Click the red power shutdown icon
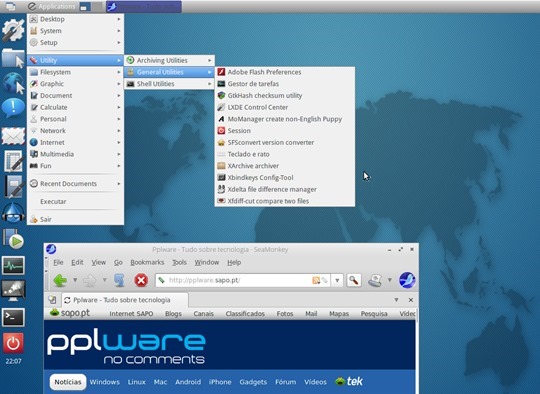 click(x=13, y=343)
